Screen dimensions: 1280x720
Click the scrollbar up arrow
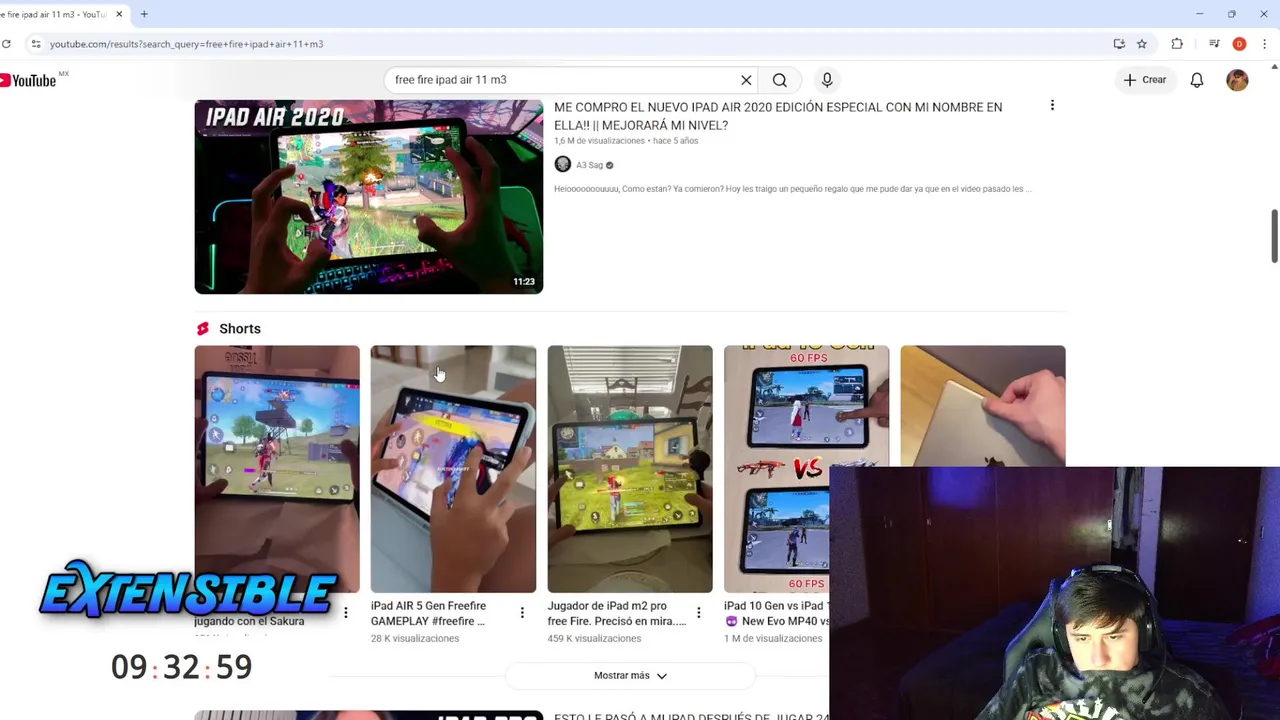click(x=1275, y=67)
